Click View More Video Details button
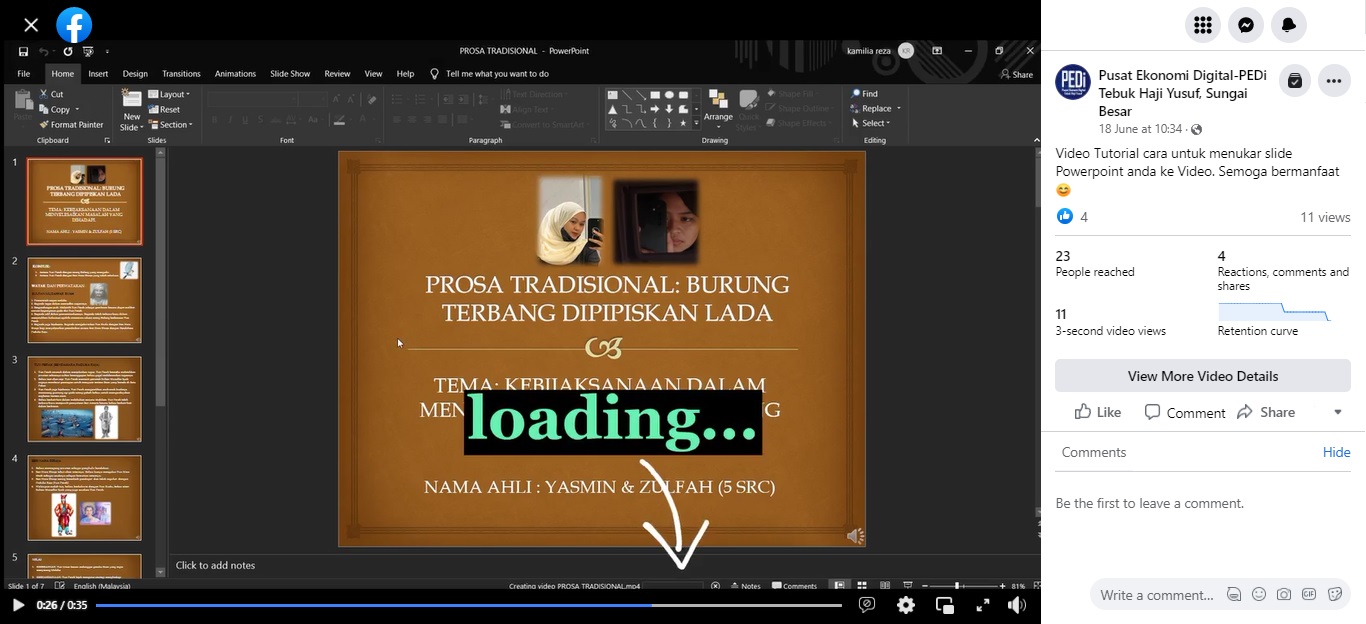Viewport: 1366px width, 624px height. (1203, 376)
